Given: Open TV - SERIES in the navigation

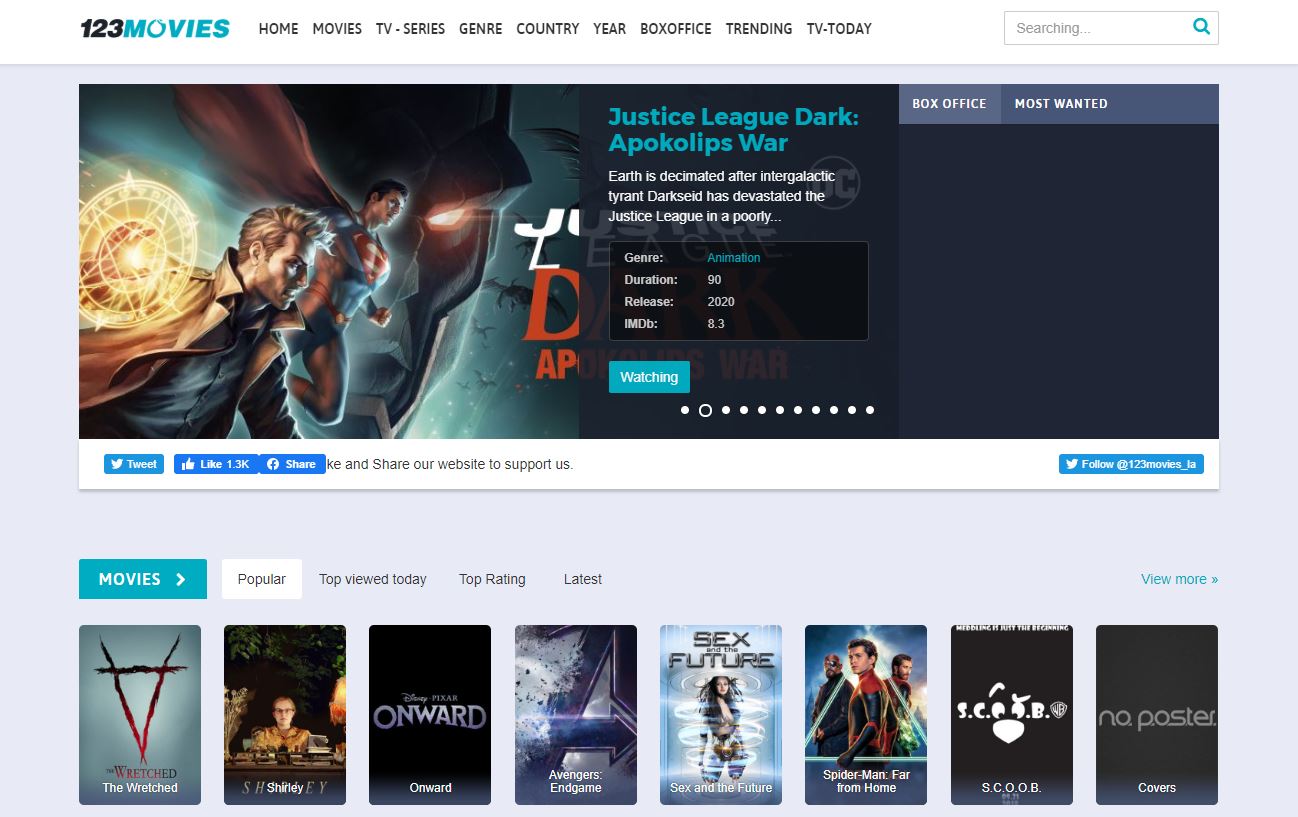Looking at the screenshot, I should click(410, 29).
